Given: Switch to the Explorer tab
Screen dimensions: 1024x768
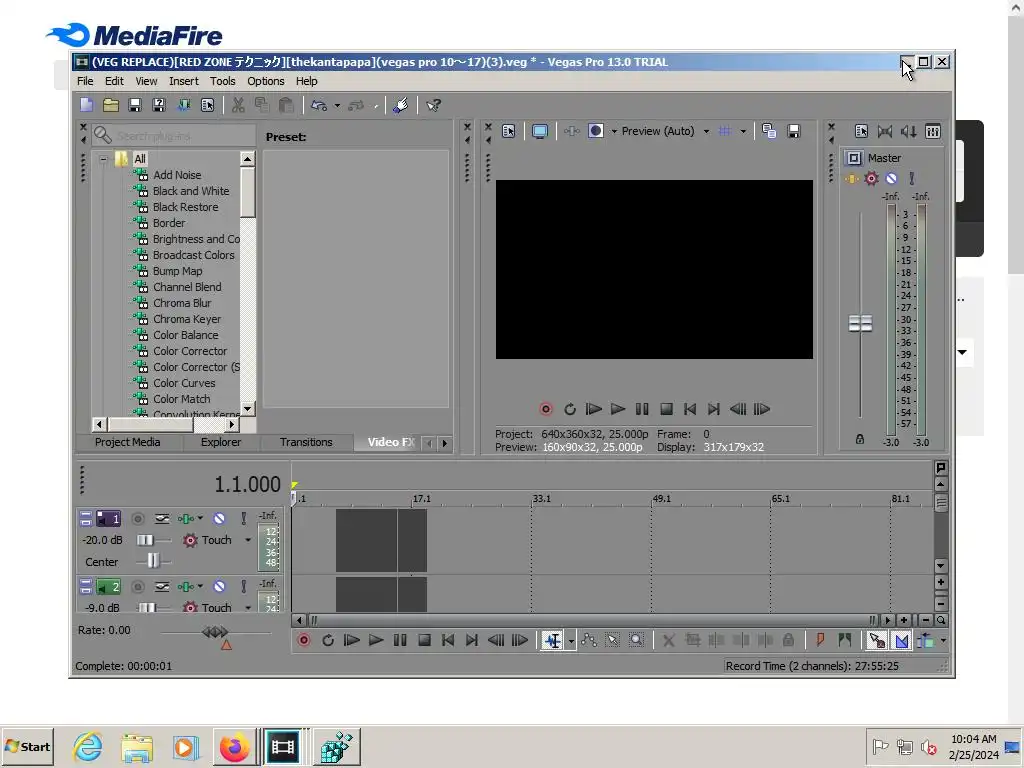Looking at the screenshot, I should (221, 442).
